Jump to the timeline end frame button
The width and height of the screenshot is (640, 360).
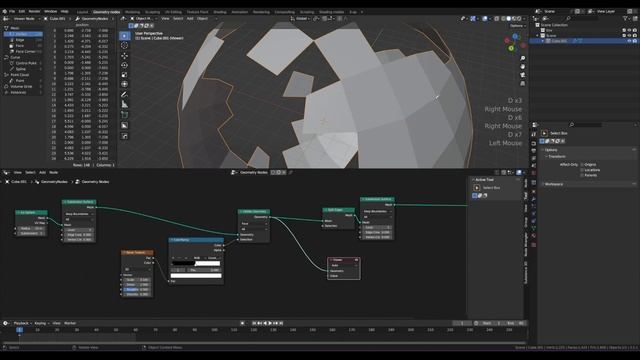281,323
